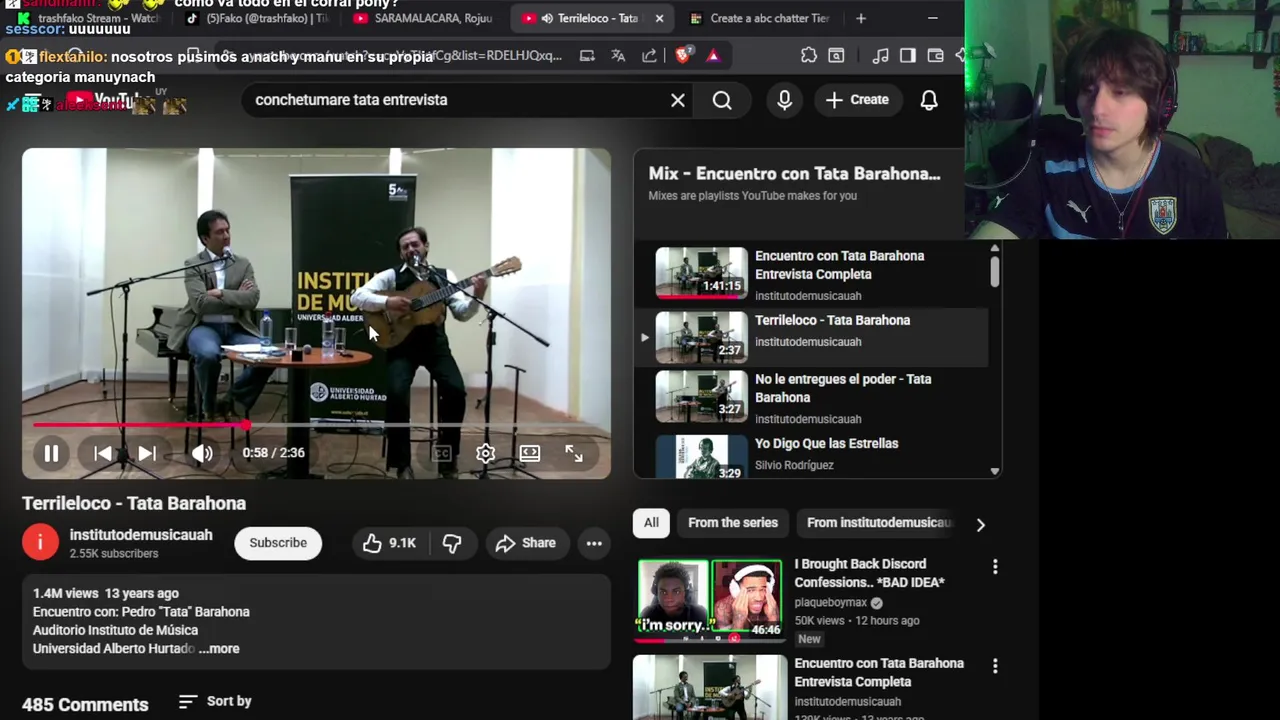Show more filter chips with right arrow

(980, 524)
